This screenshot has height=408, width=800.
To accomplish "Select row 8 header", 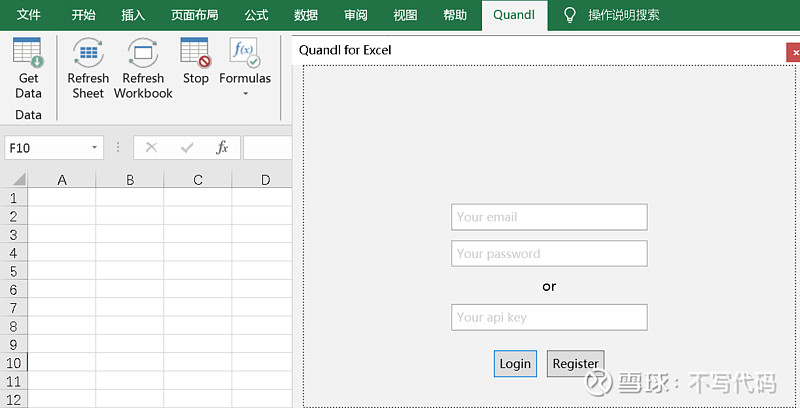I will pos(13,326).
